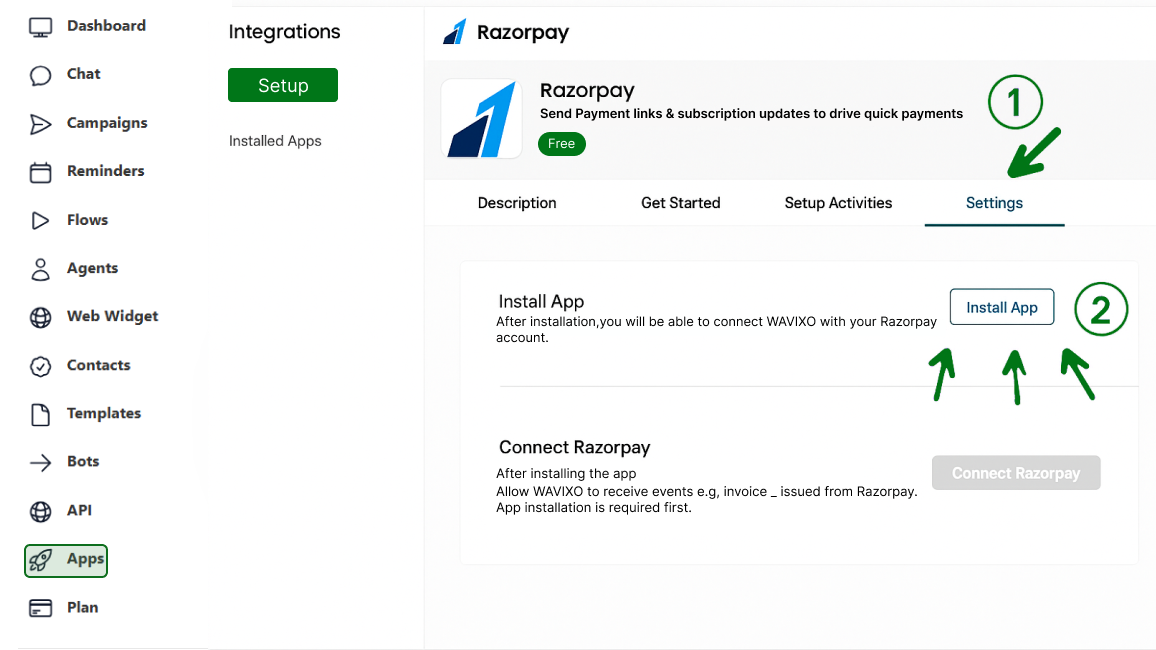Select the Contacts checkmark badge icon
Image resolution: width=1156 pixels, height=650 pixels.
pos(40,366)
